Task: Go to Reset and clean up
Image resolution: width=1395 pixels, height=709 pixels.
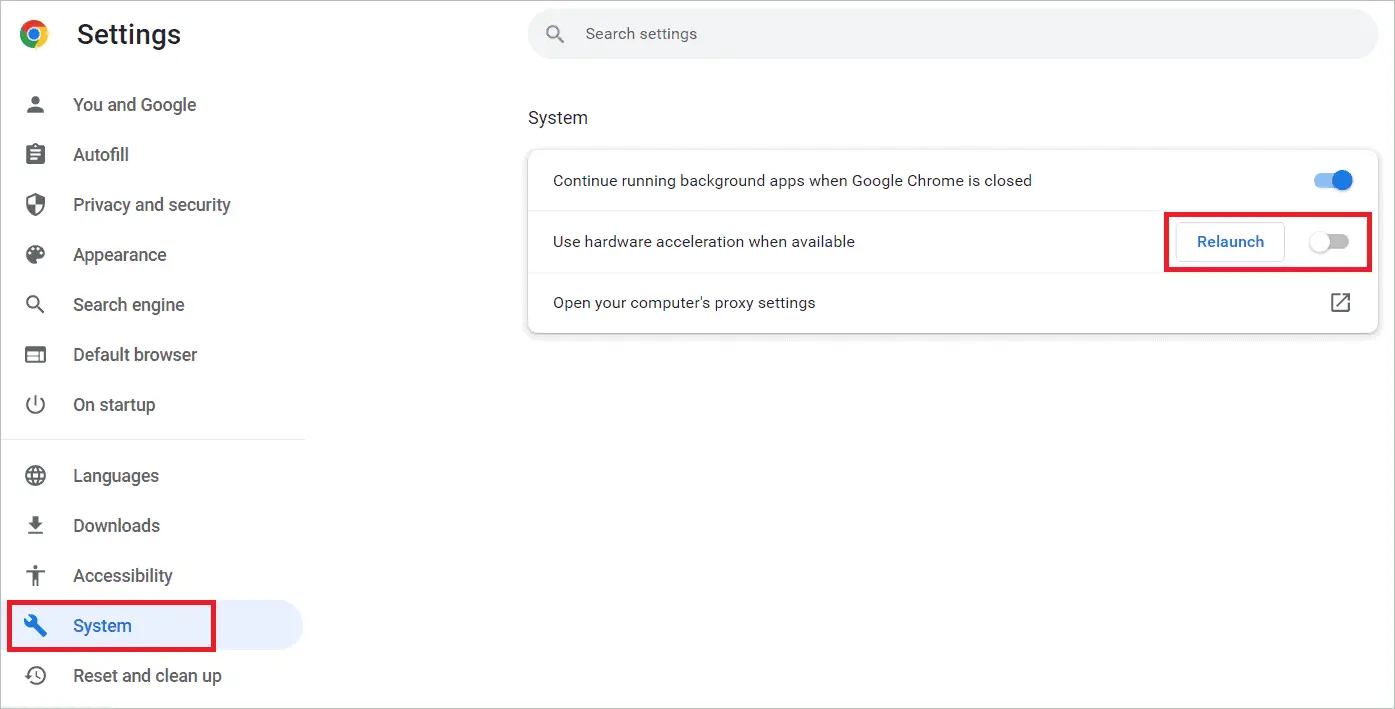Action: 147,675
